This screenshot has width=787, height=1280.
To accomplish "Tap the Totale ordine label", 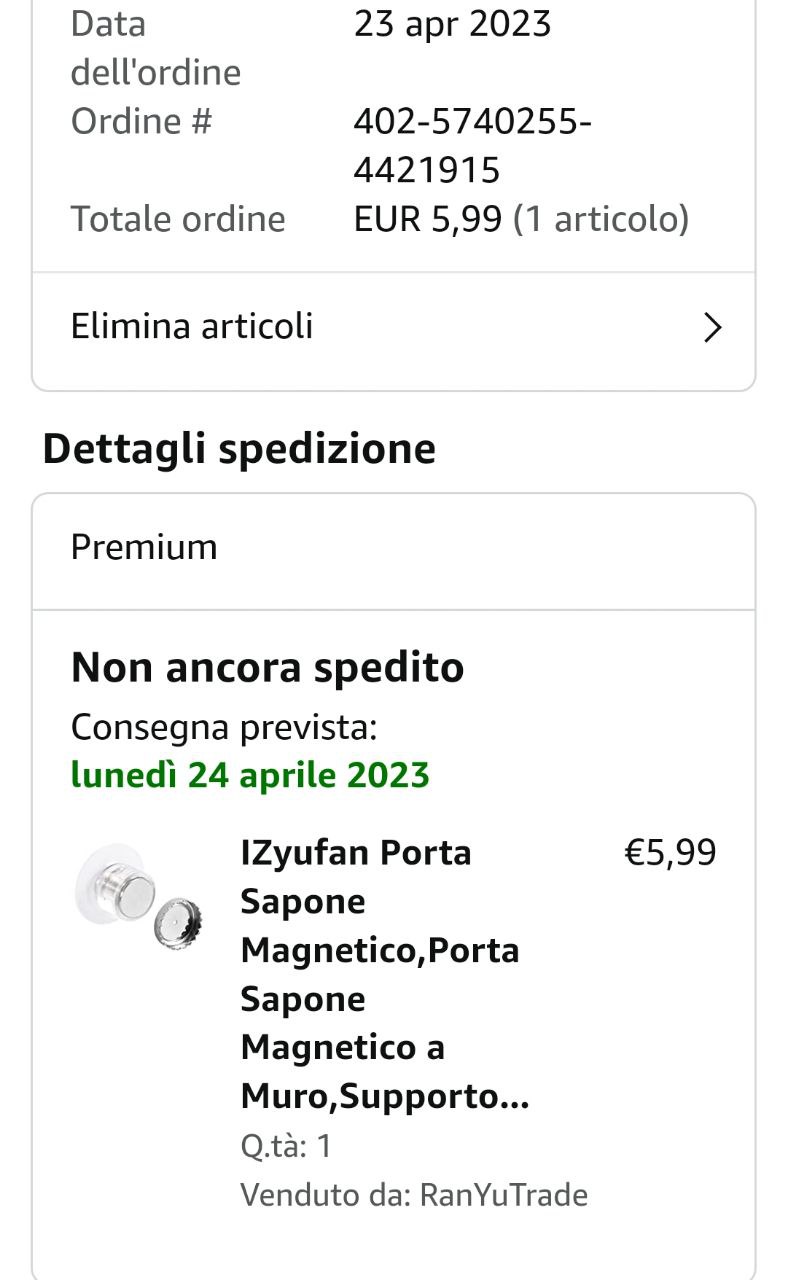I will pyautogui.click(x=178, y=219).
